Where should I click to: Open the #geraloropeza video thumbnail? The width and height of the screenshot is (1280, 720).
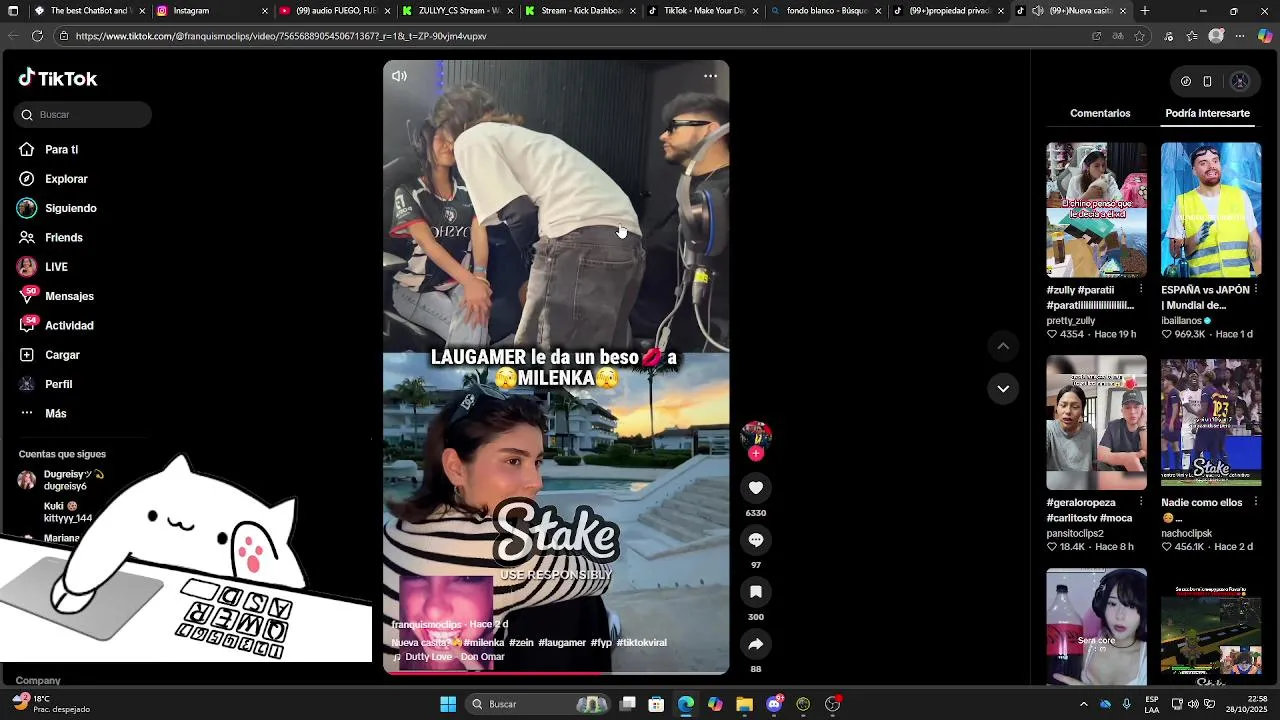coord(1097,422)
